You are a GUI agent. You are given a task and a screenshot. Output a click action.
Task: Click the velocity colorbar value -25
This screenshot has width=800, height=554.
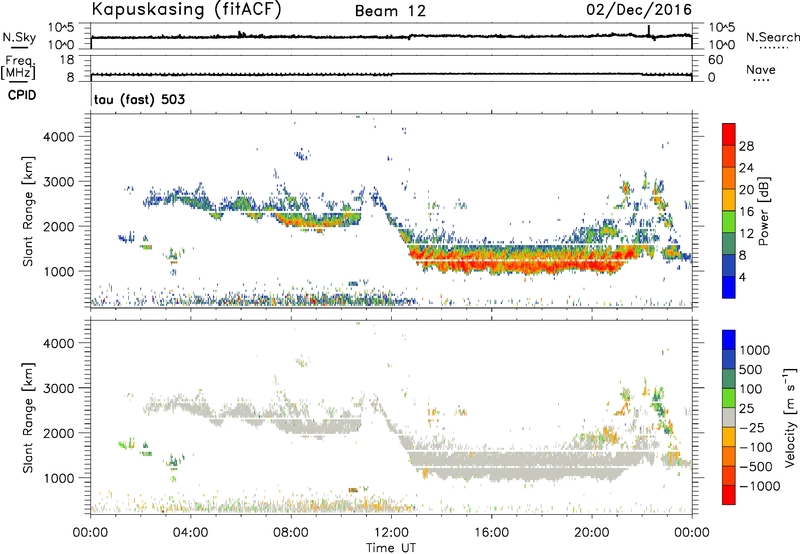[x=752, y=428]
